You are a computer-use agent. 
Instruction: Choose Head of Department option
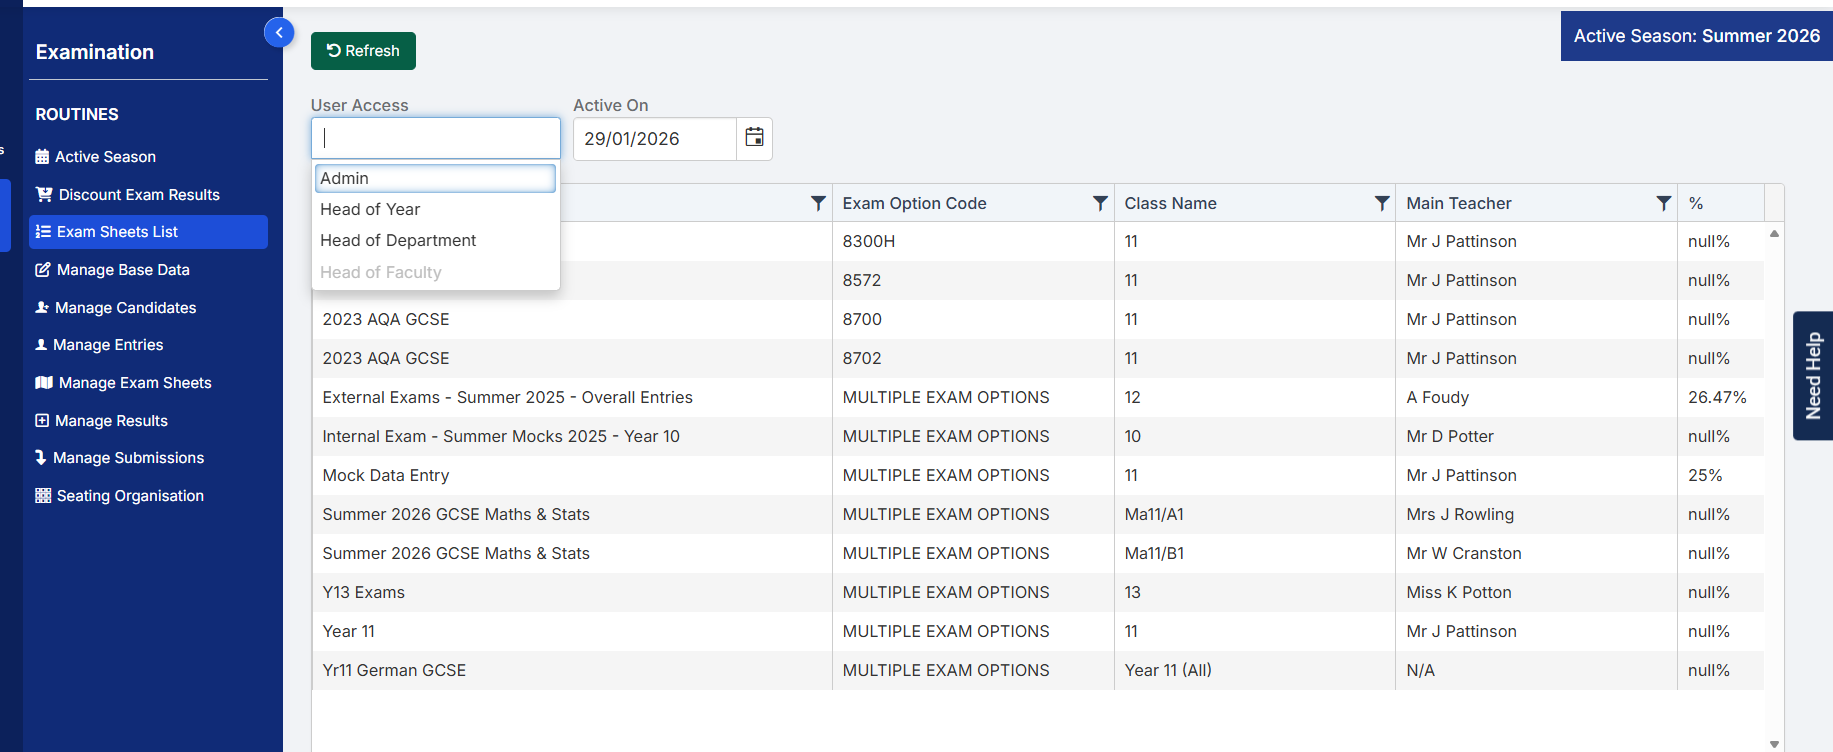398,240
